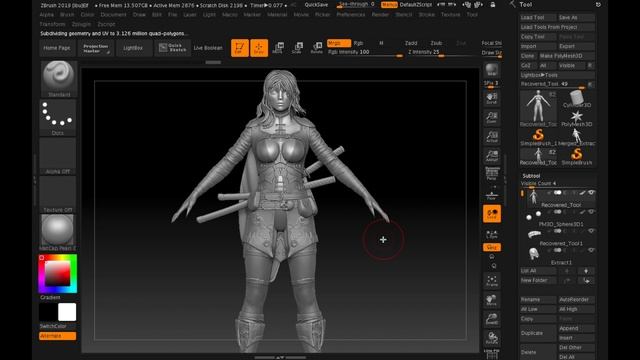Pick a color in the color picker square
The image size is (640, 360).
[x=57, y=273]
